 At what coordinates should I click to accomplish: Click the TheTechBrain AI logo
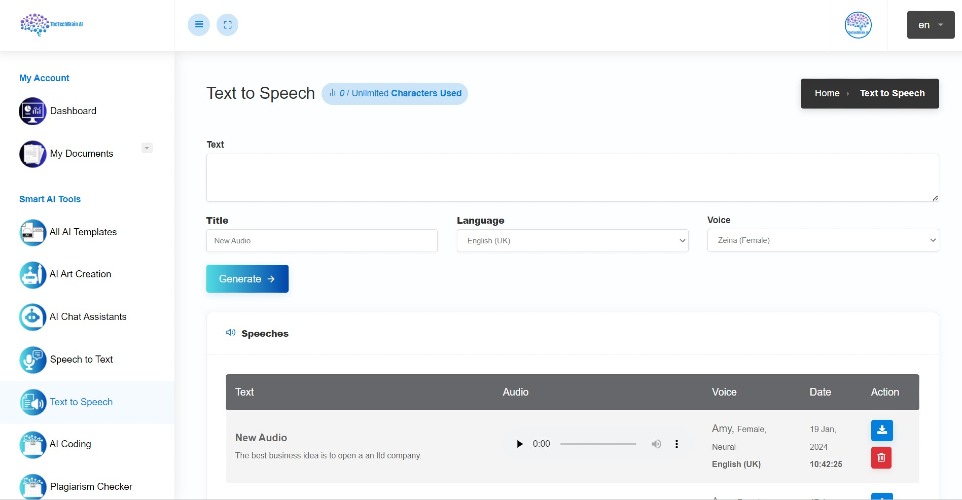point(52,25)
